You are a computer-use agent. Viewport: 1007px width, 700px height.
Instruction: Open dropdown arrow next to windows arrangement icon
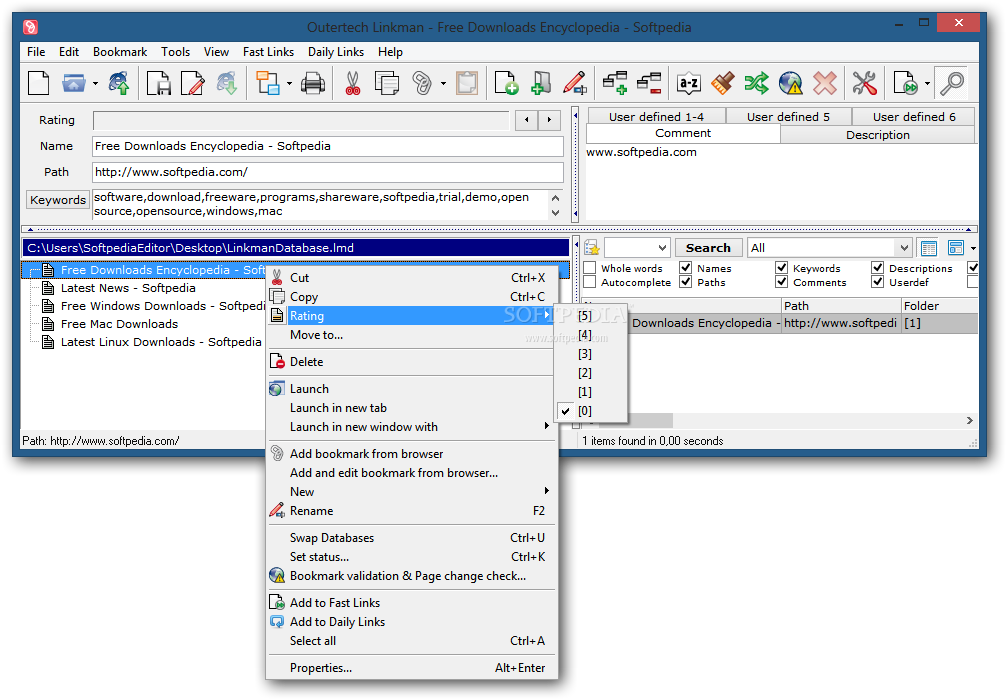[x=289, y=83]
